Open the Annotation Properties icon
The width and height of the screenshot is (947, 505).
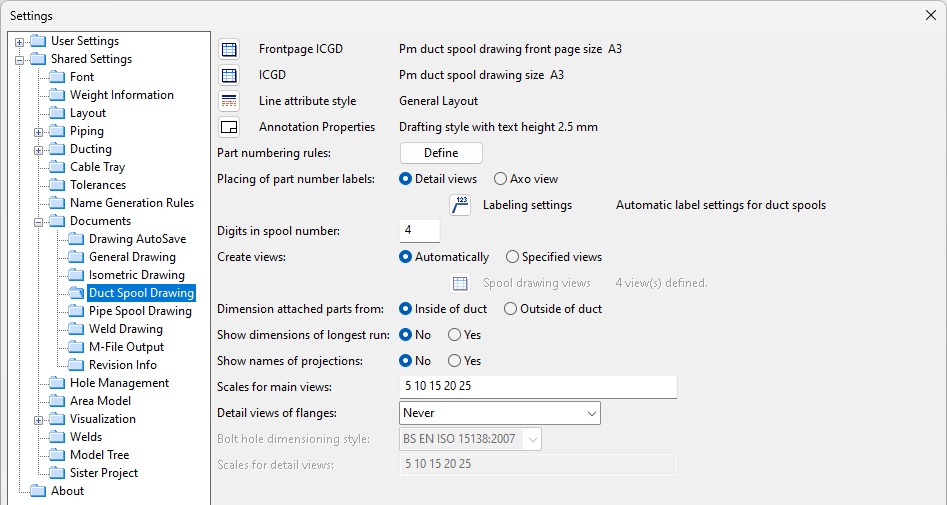click(x=229, y=127)
